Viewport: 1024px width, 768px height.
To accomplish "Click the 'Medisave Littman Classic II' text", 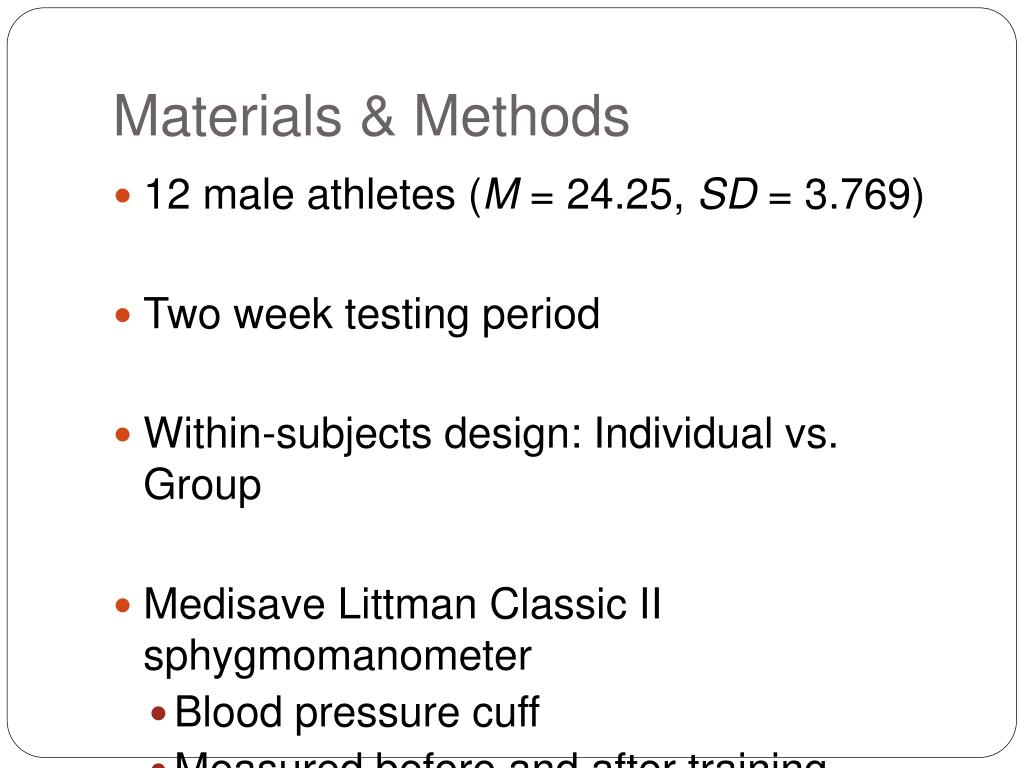I will [x=402, y=603].
